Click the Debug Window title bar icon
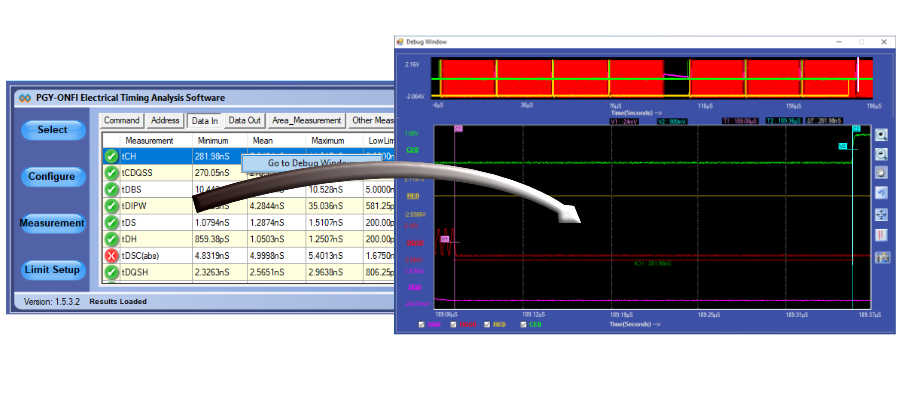The height and width of the screenshot is (400, 900). coord(401,42)
